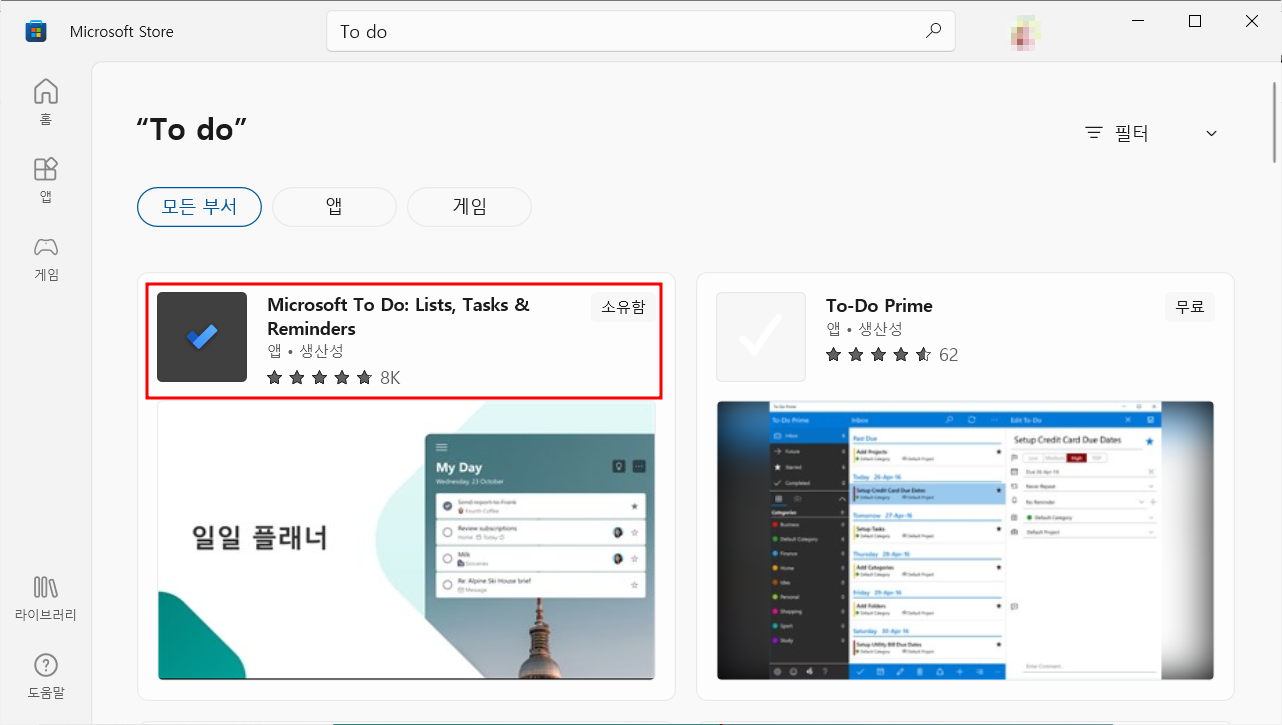Image resolution: width=1282 pixels, height=725 pixels.
Task: Click the Microsoft To Do app icon
Action: click(x=202, y=337)
